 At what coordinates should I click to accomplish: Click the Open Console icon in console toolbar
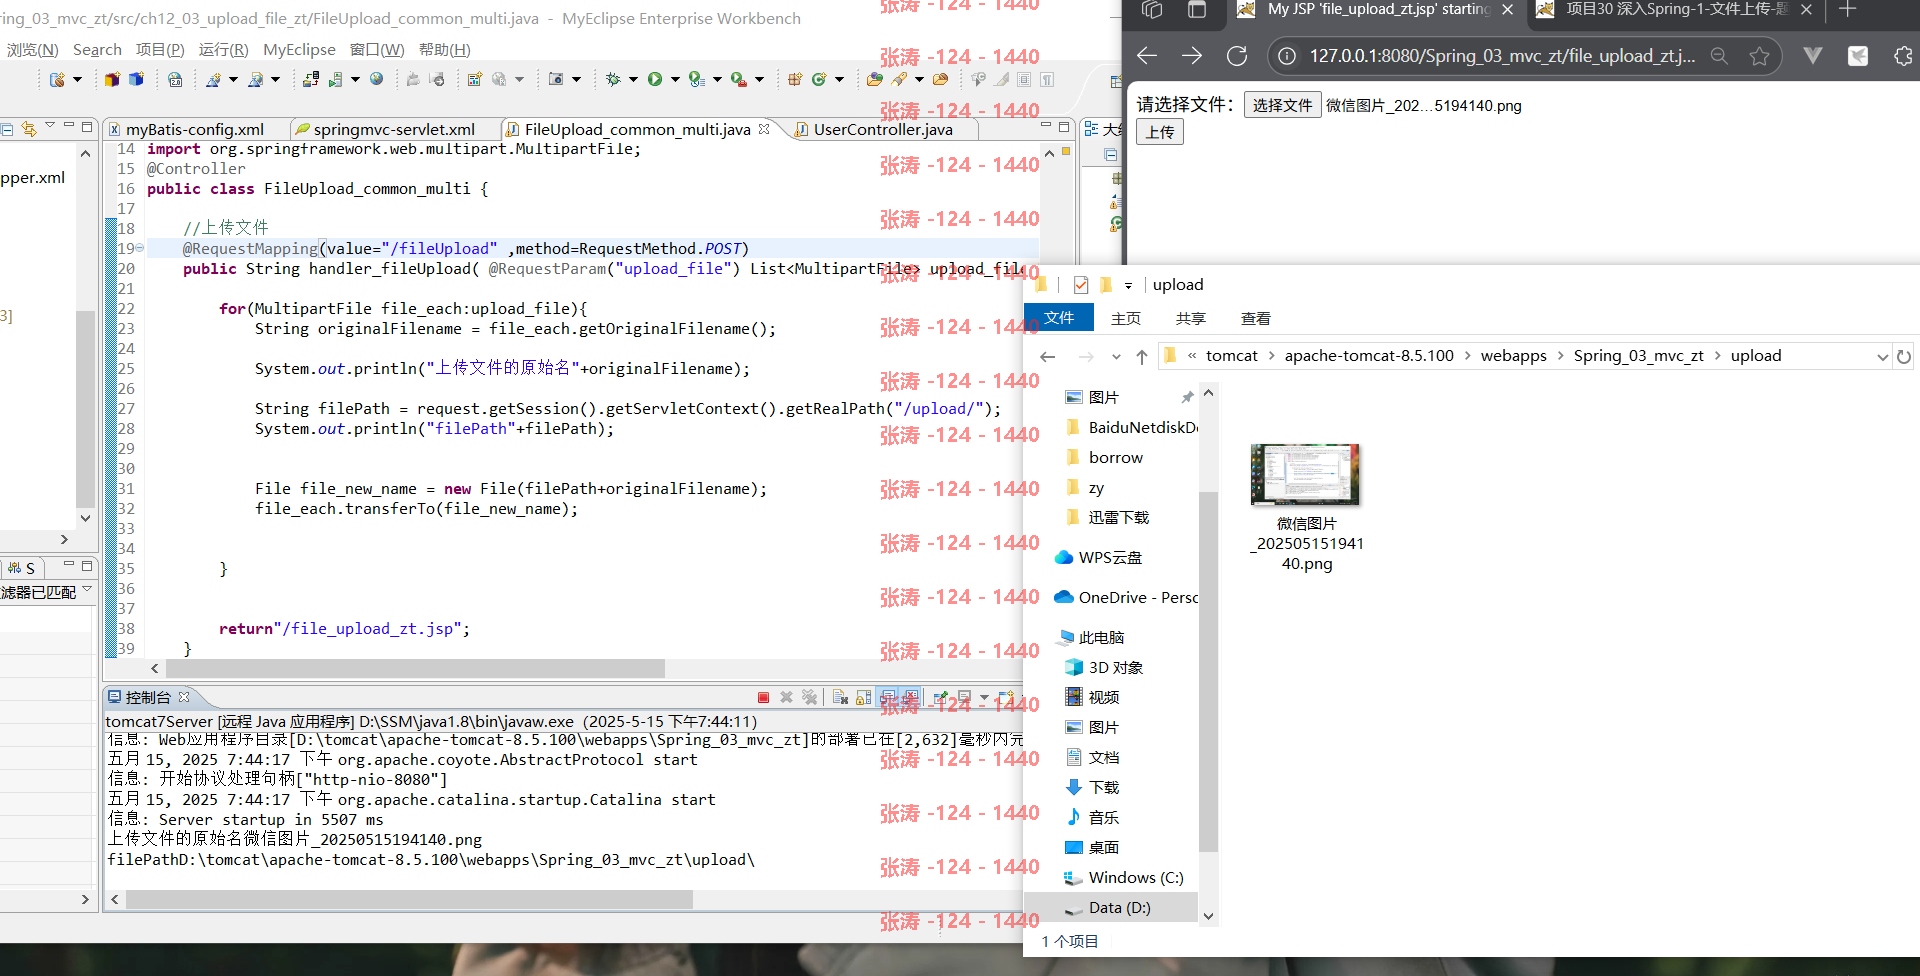coord(1005,697)
